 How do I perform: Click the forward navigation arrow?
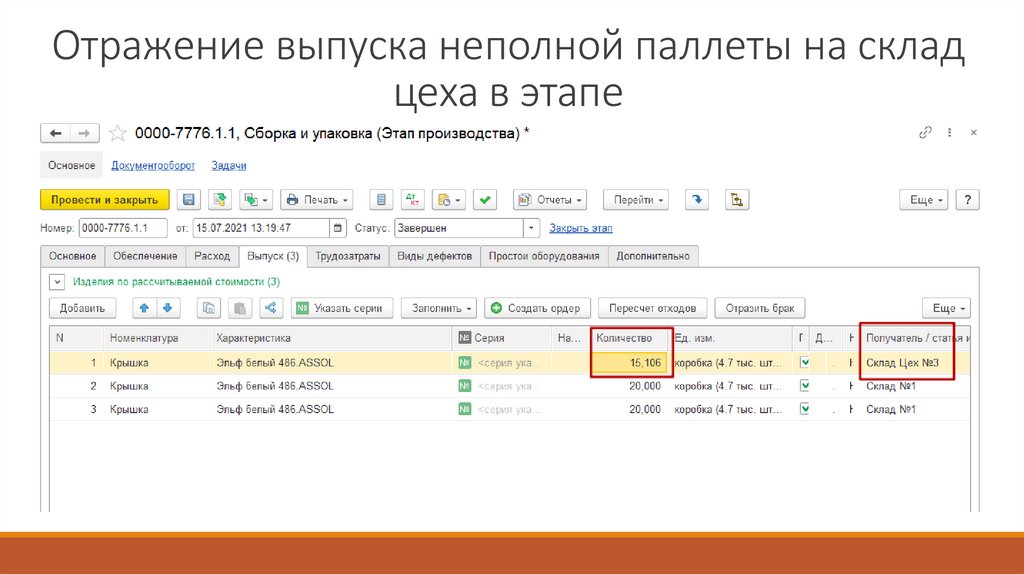tap(84, 133)
